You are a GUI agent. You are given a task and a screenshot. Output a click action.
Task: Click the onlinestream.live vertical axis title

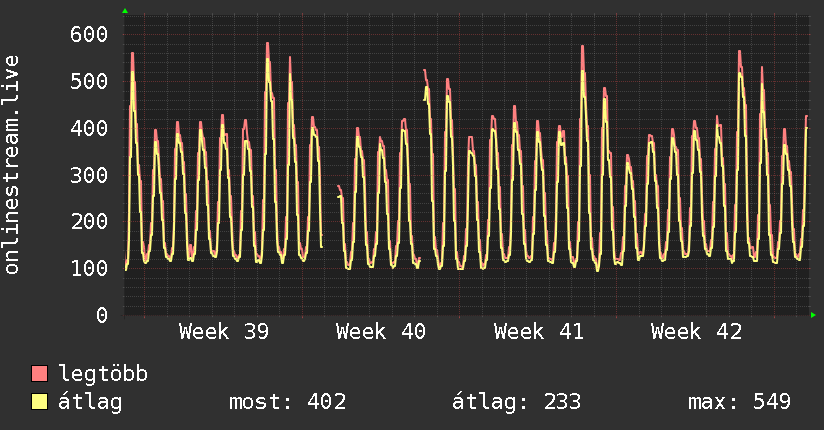[x=12, y=165]
